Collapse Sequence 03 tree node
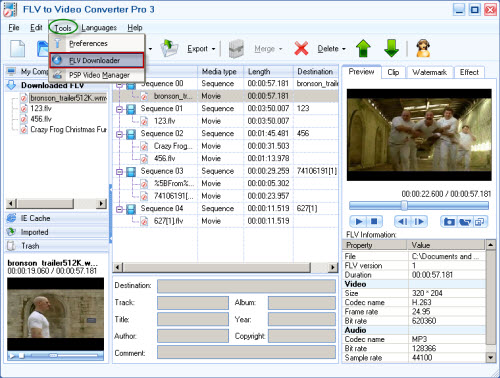Screen dimensions: 500x378 [119, 172]
